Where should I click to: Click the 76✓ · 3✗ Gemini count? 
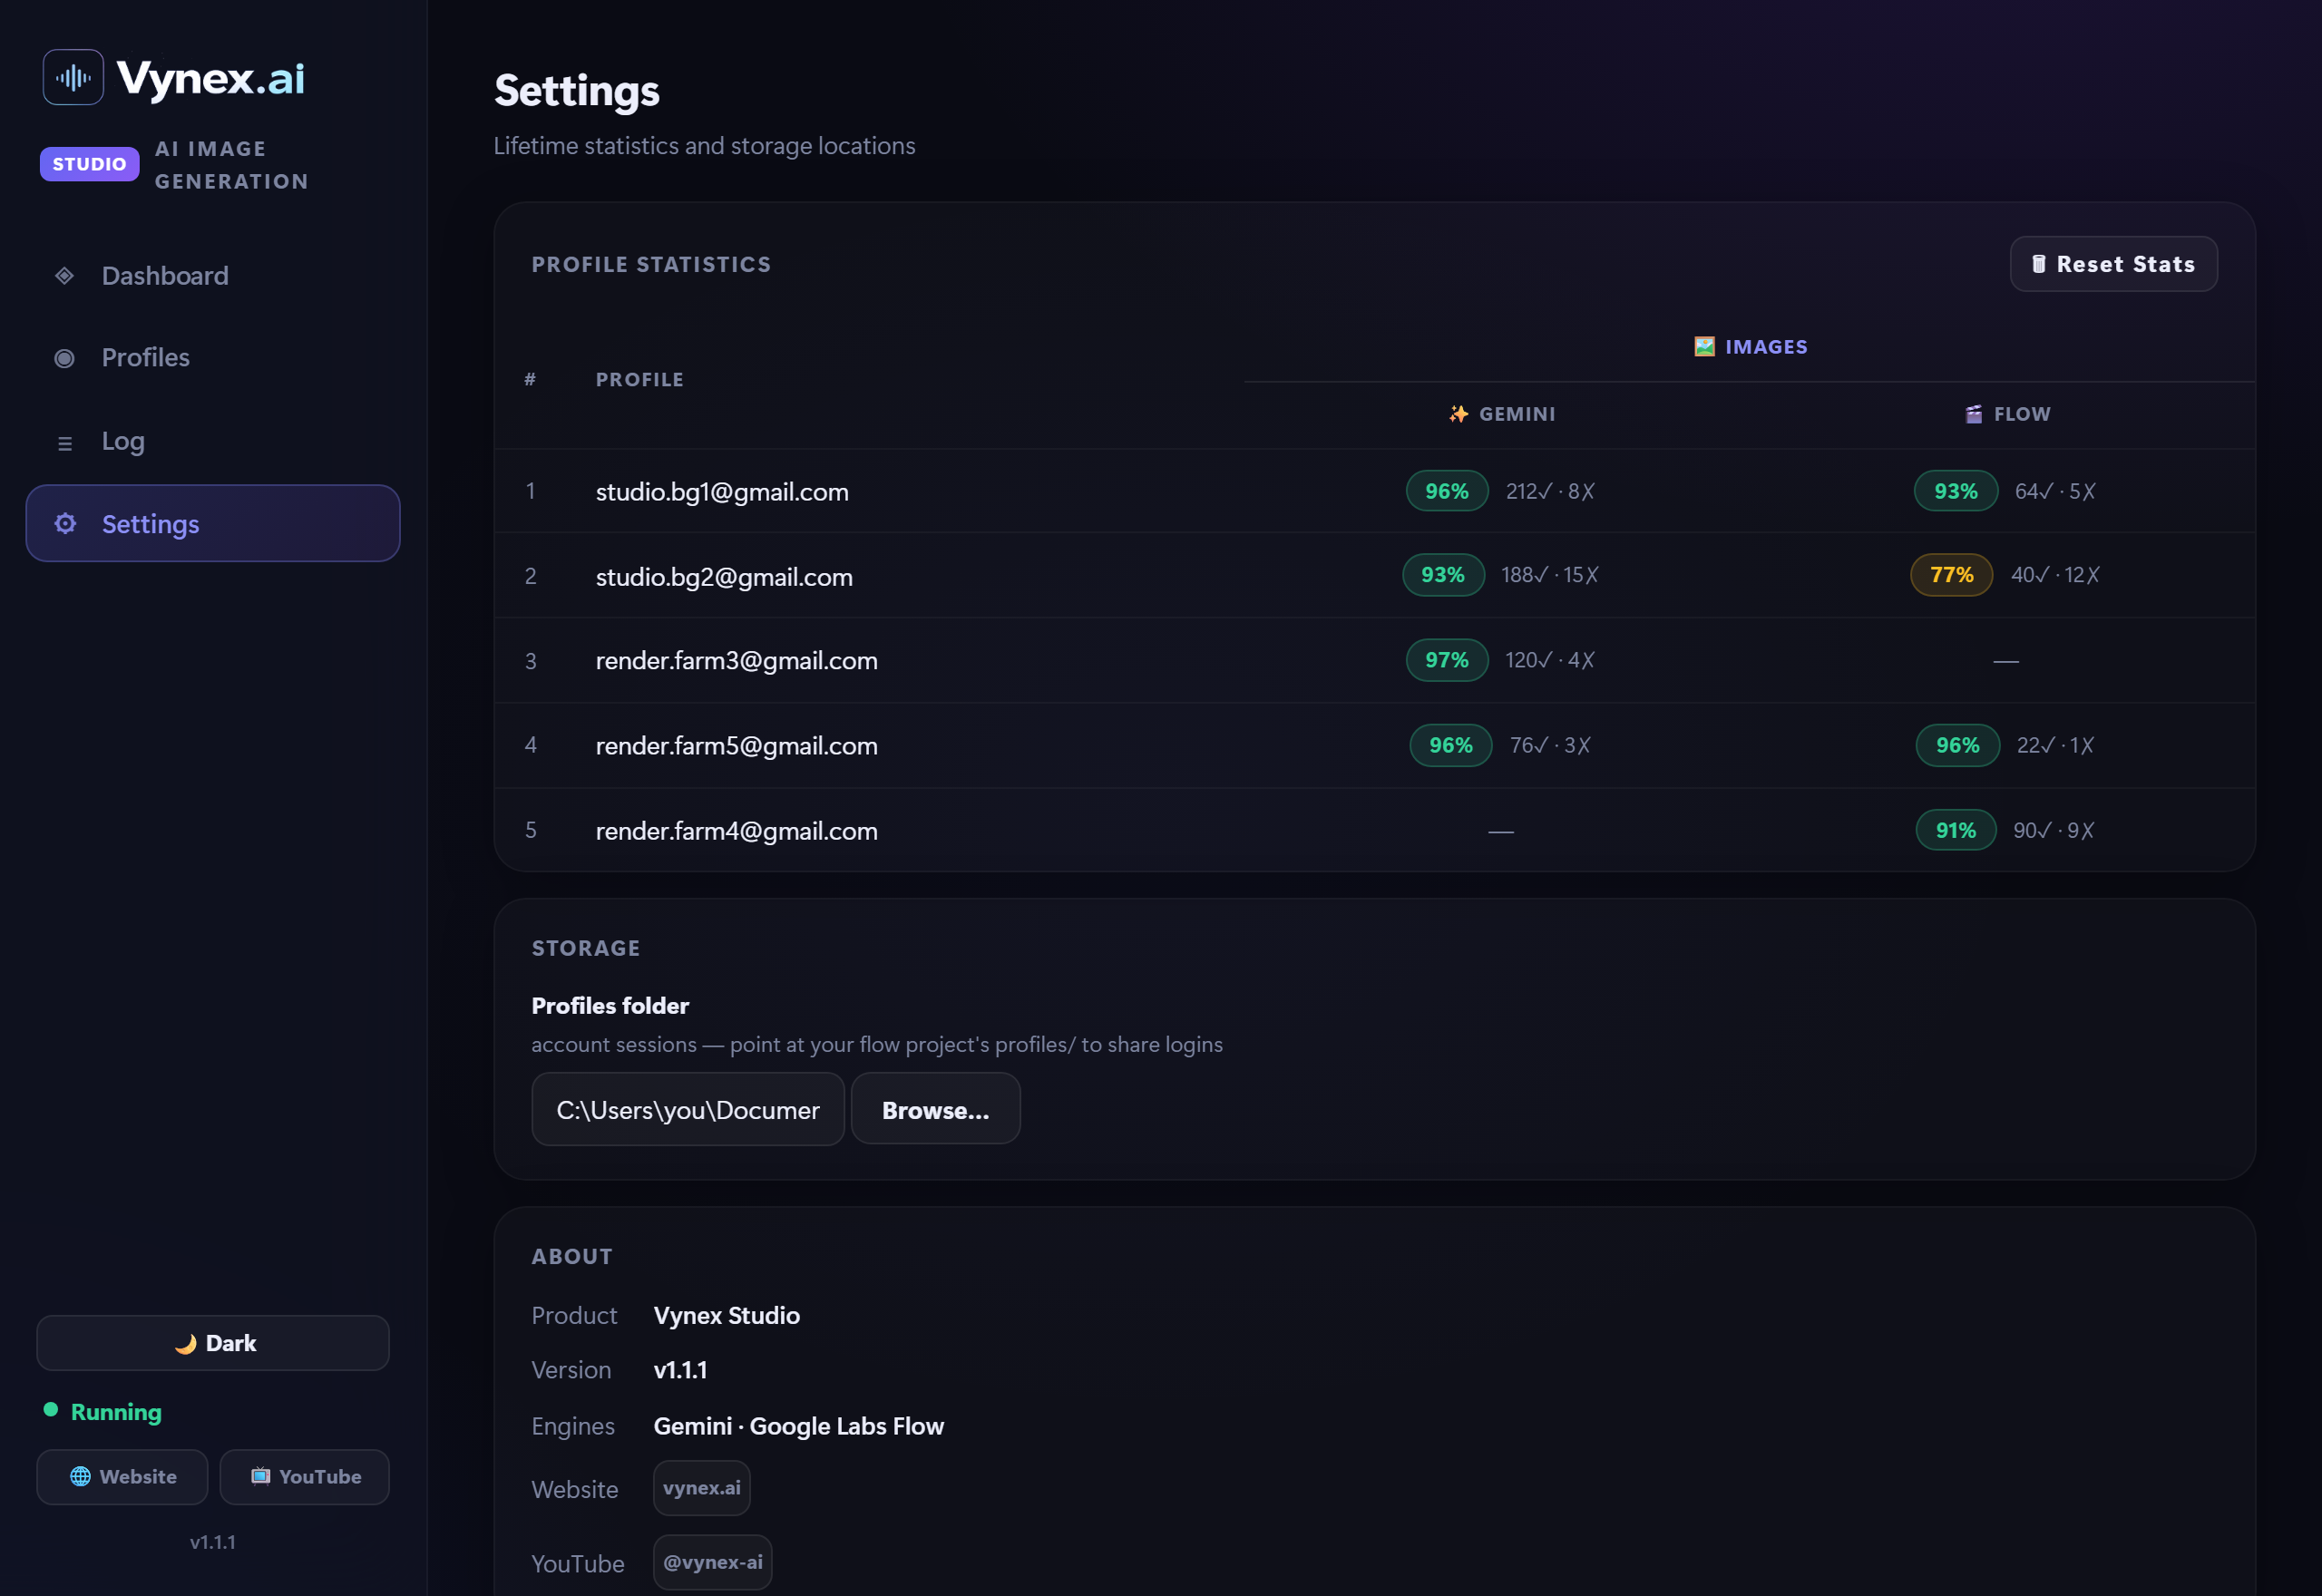[1551, 745]
